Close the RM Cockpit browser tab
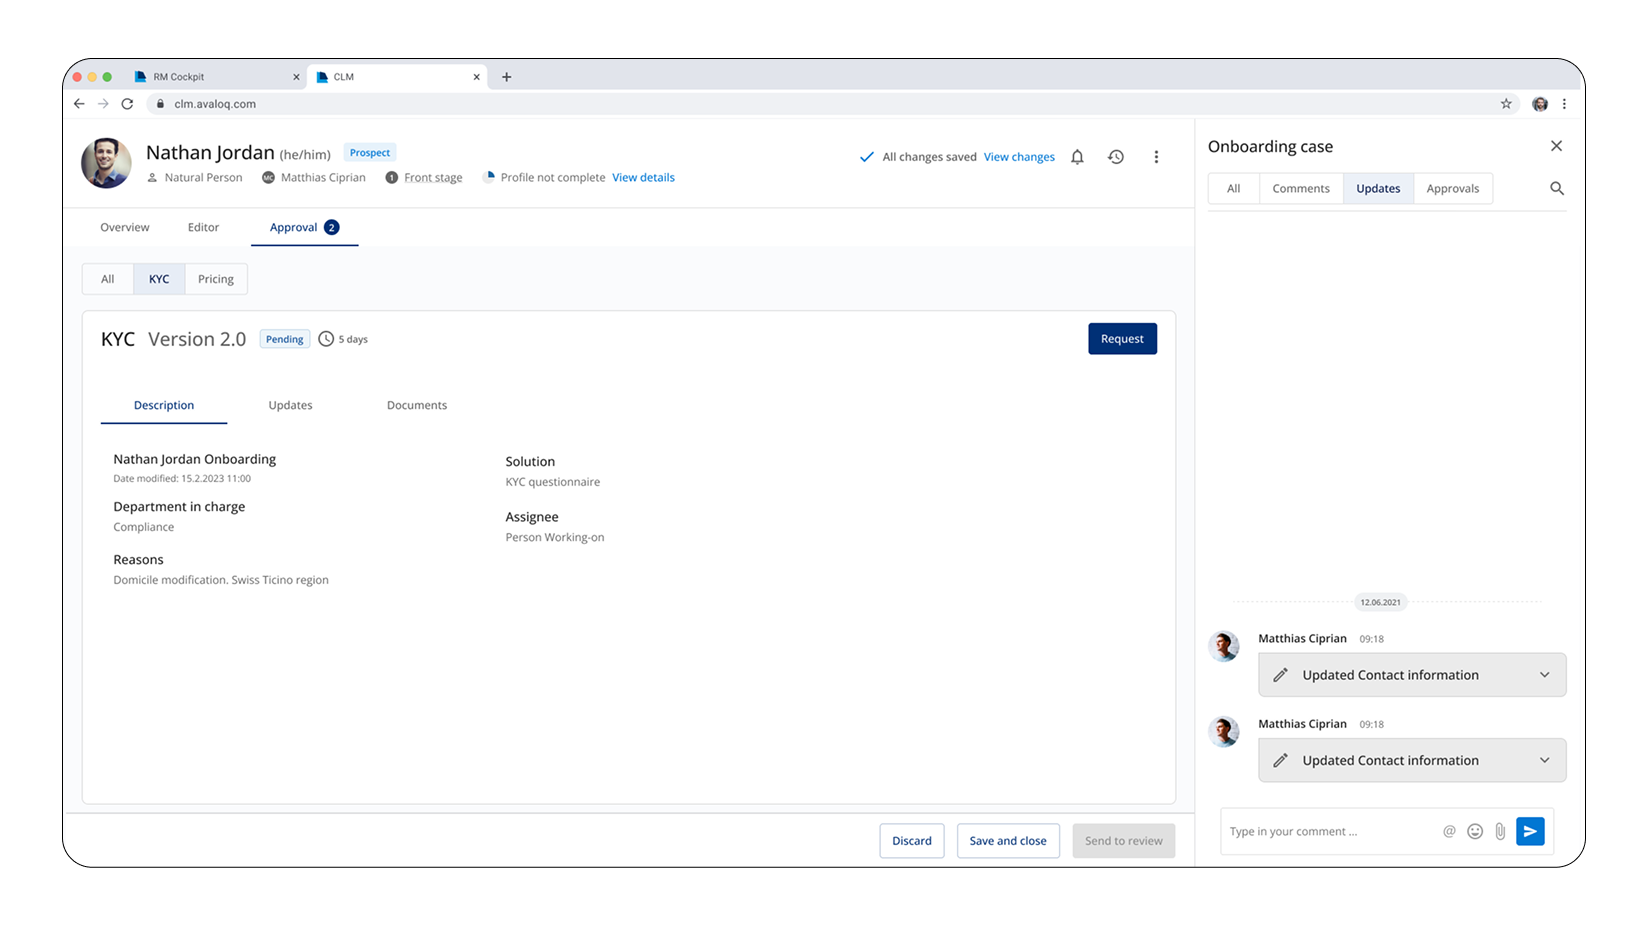 point(296,77)
